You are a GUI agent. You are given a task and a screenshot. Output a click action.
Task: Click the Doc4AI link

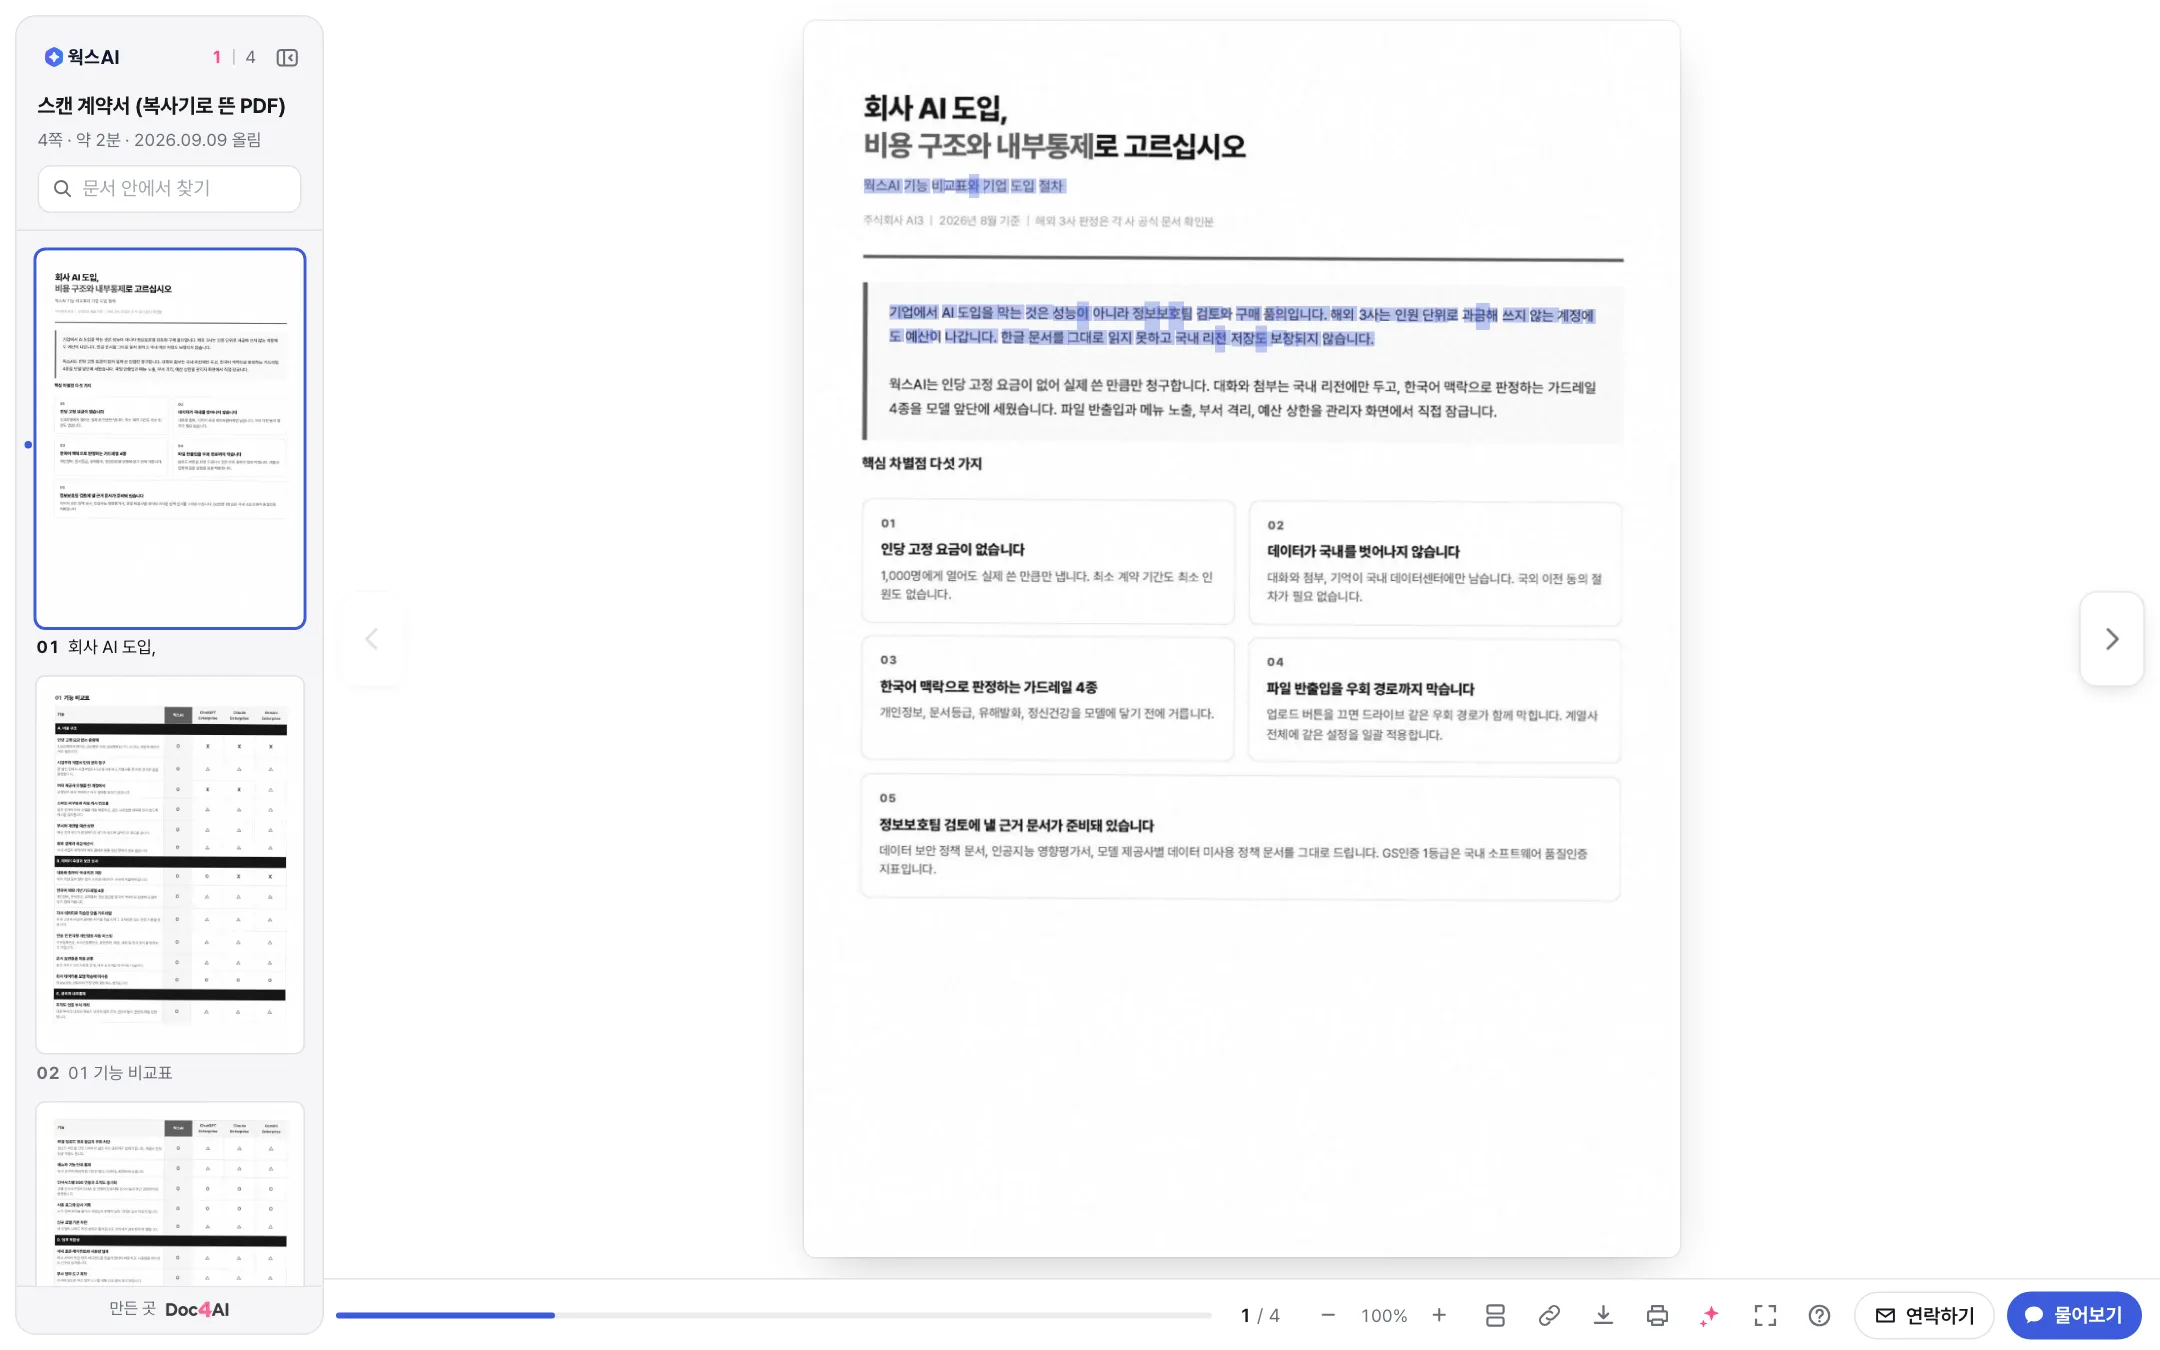coord(197,1309)
